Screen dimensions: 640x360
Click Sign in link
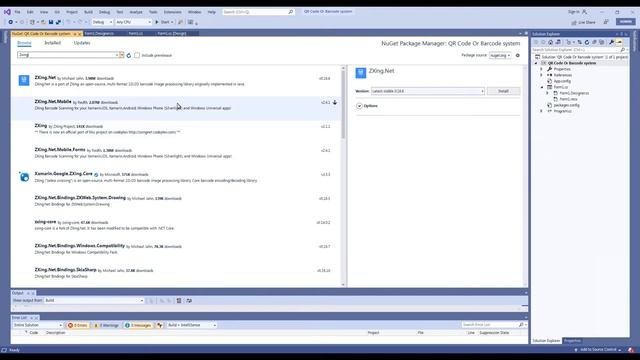point(573,12)
